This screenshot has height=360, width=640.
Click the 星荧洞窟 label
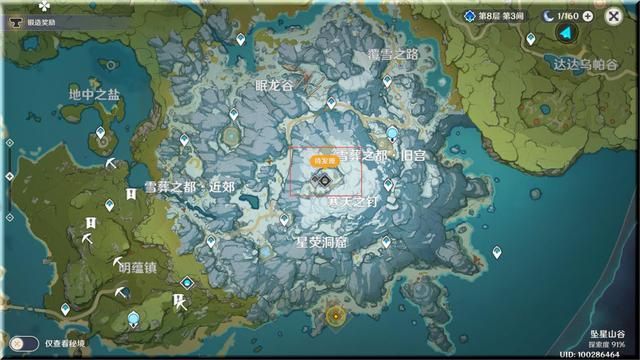coord(321,243)
